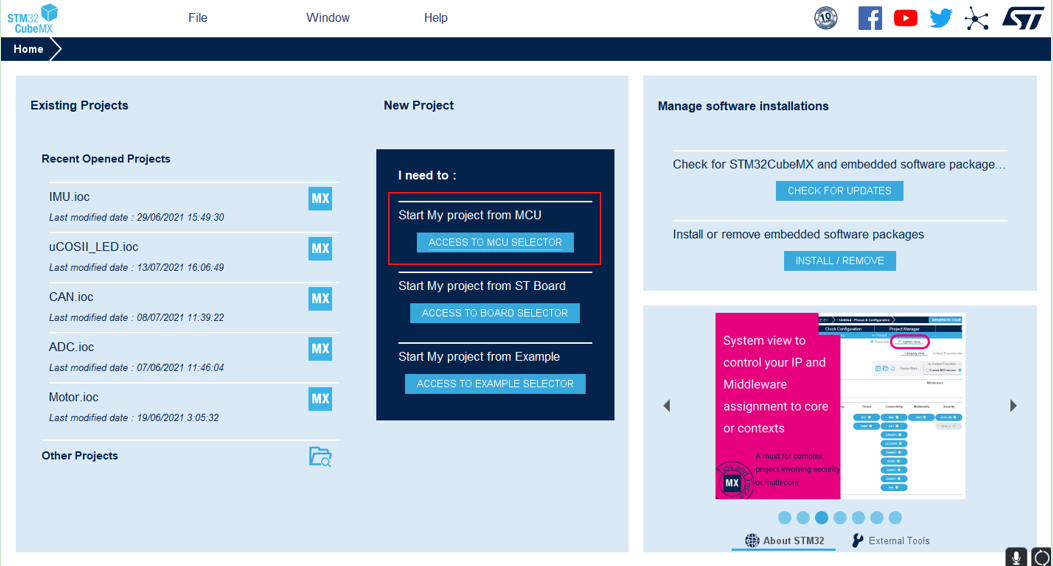Open Motor.ioc via its MX icon
This screenshot has width=1053, height=566.
(320, 399)
